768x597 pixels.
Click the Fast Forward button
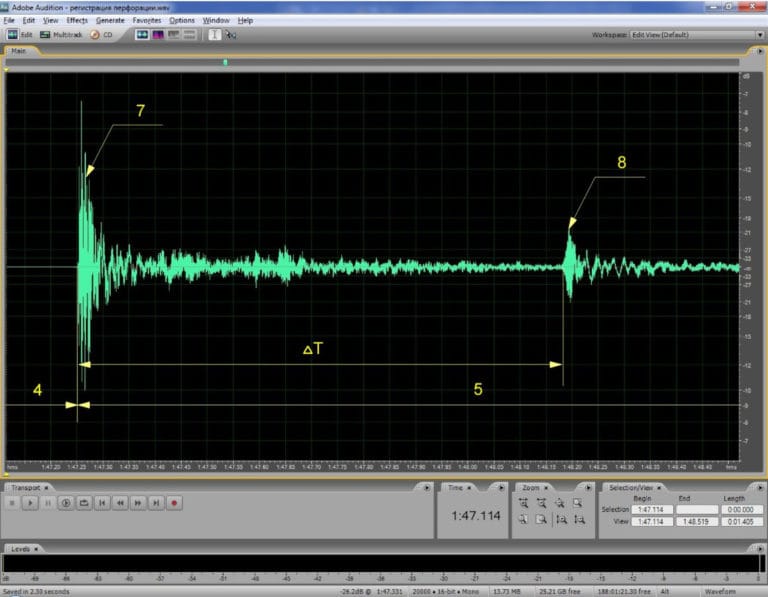tap(138, 503)
